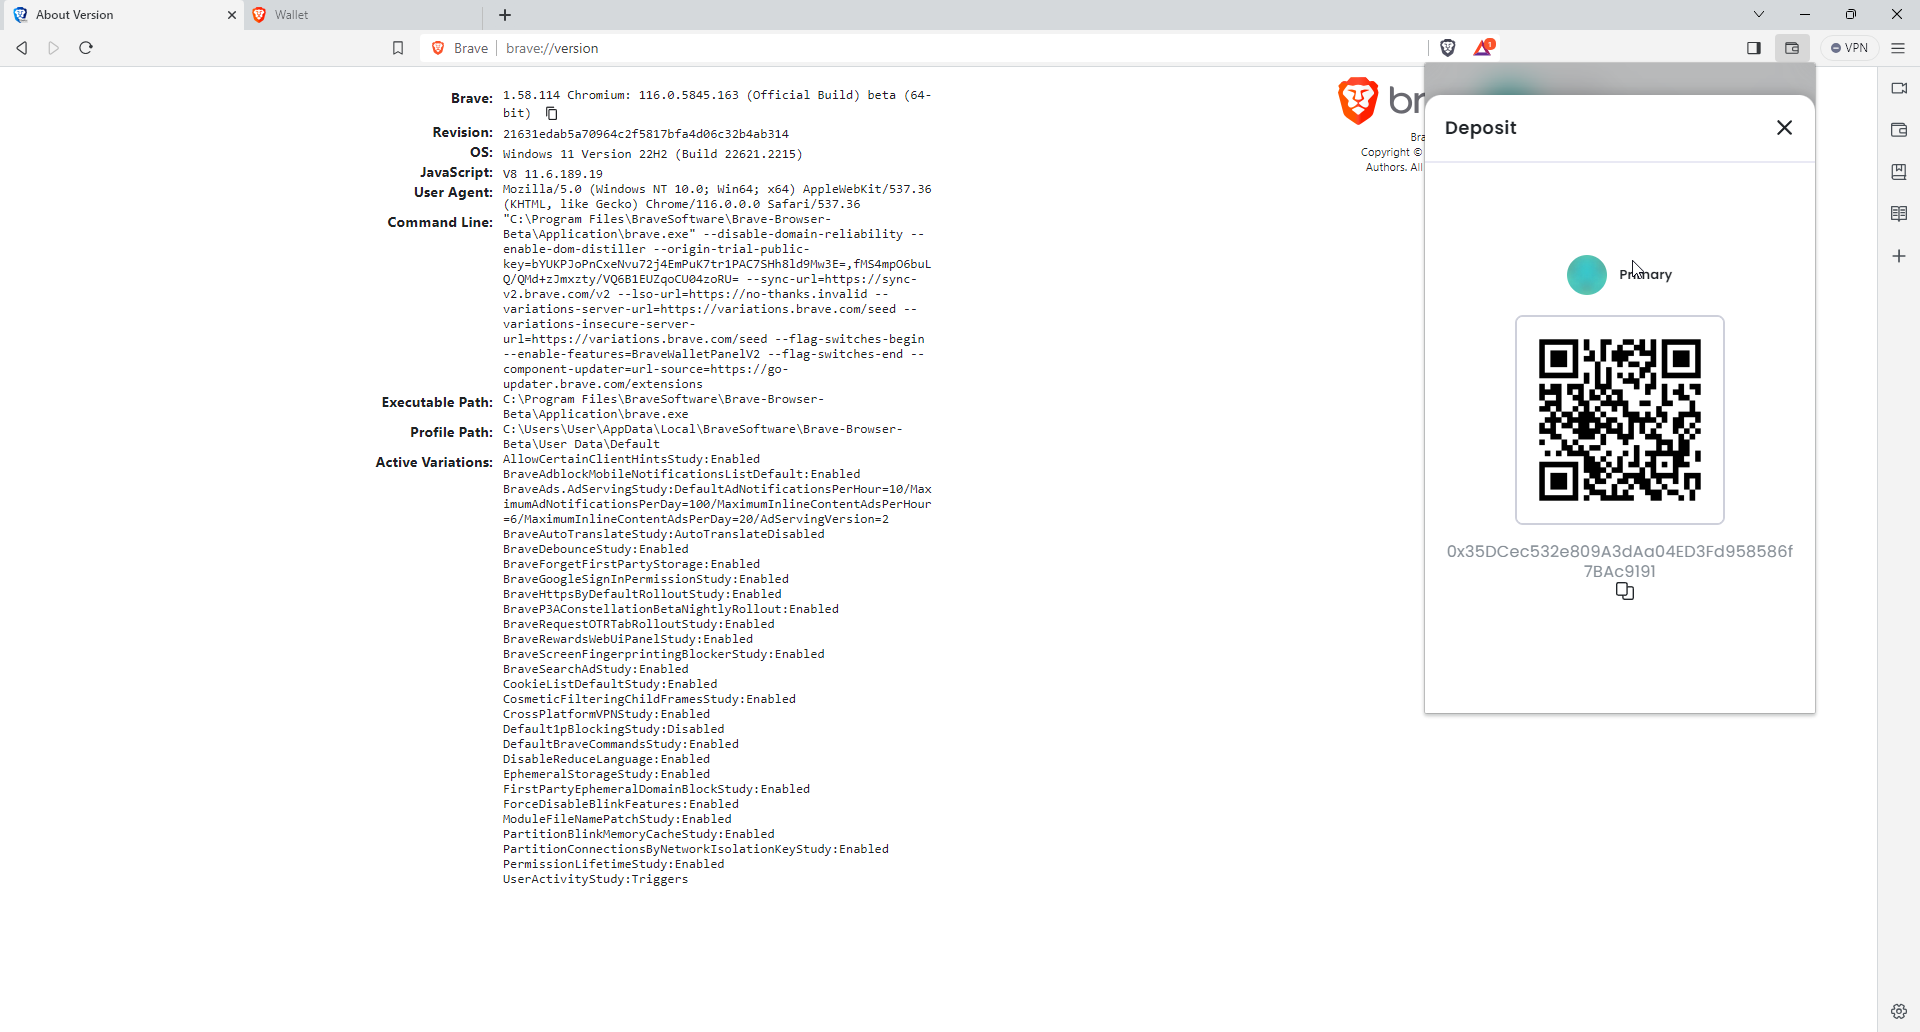This screenshot has width=1920, height=1032.
Task: Open Brave Rewards triangle icon
Action: tap(1483, 47)
